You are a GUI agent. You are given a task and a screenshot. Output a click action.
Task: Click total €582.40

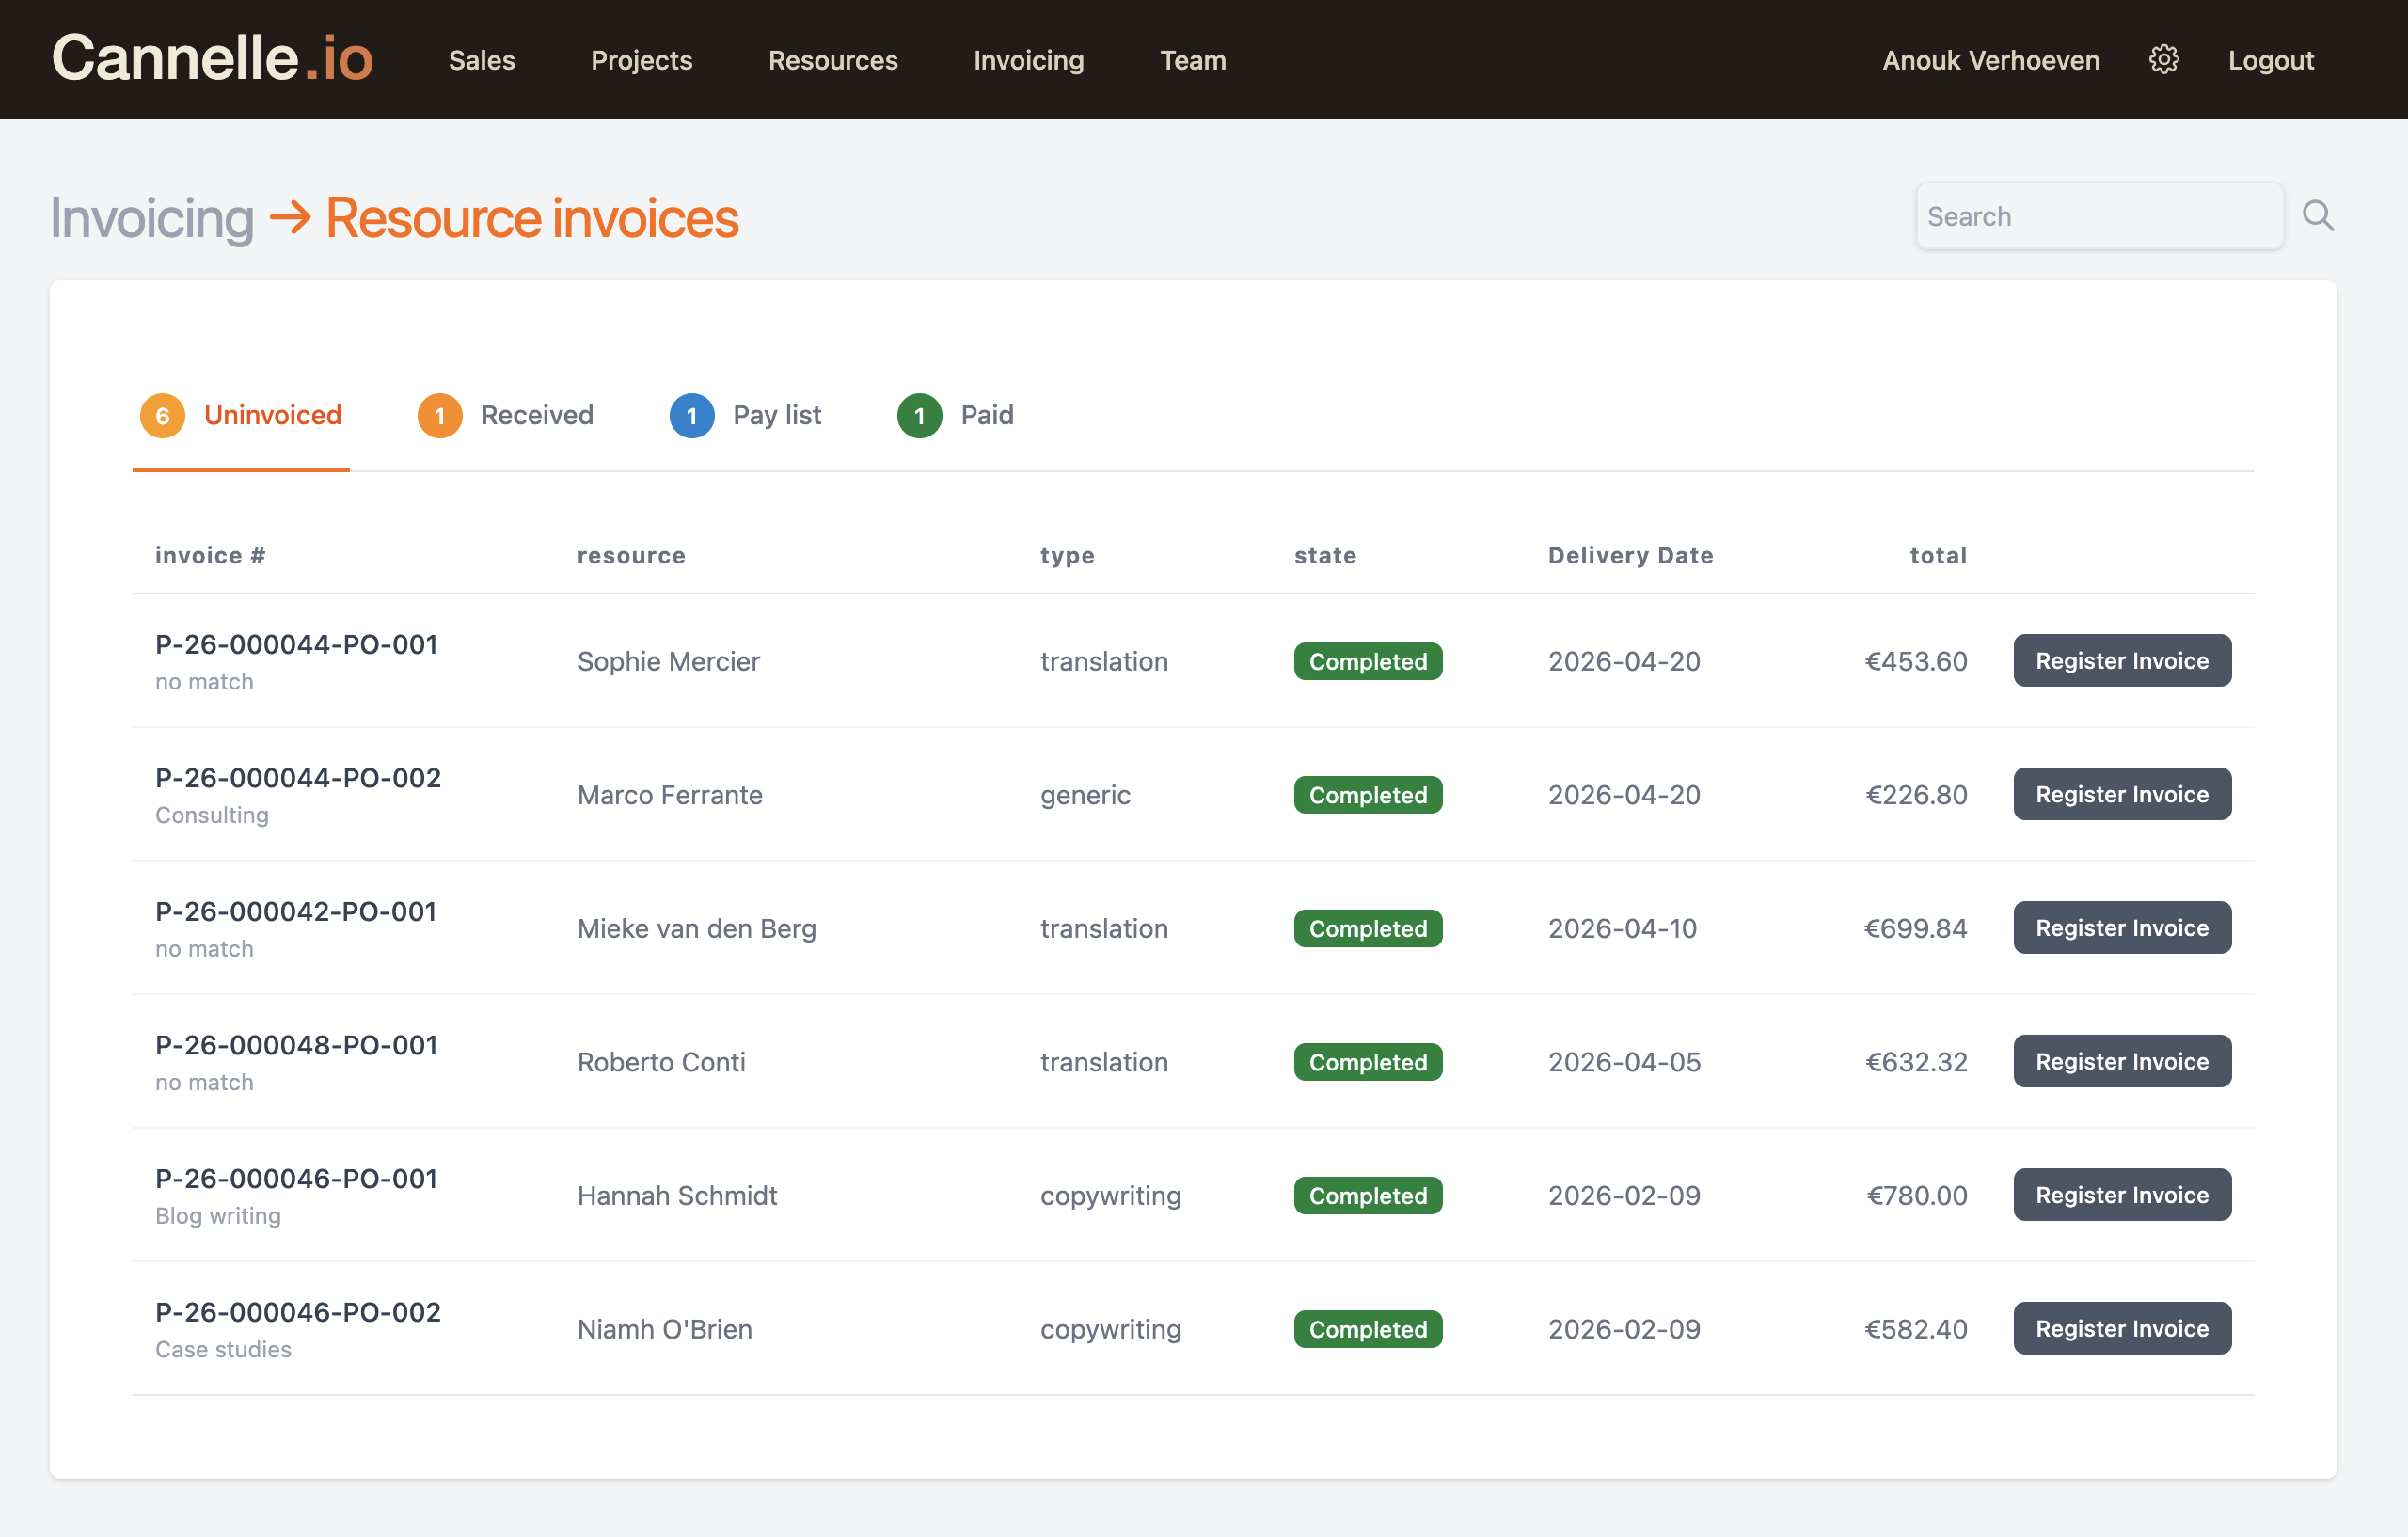pyautogui.click(x=1915, y=1329)
